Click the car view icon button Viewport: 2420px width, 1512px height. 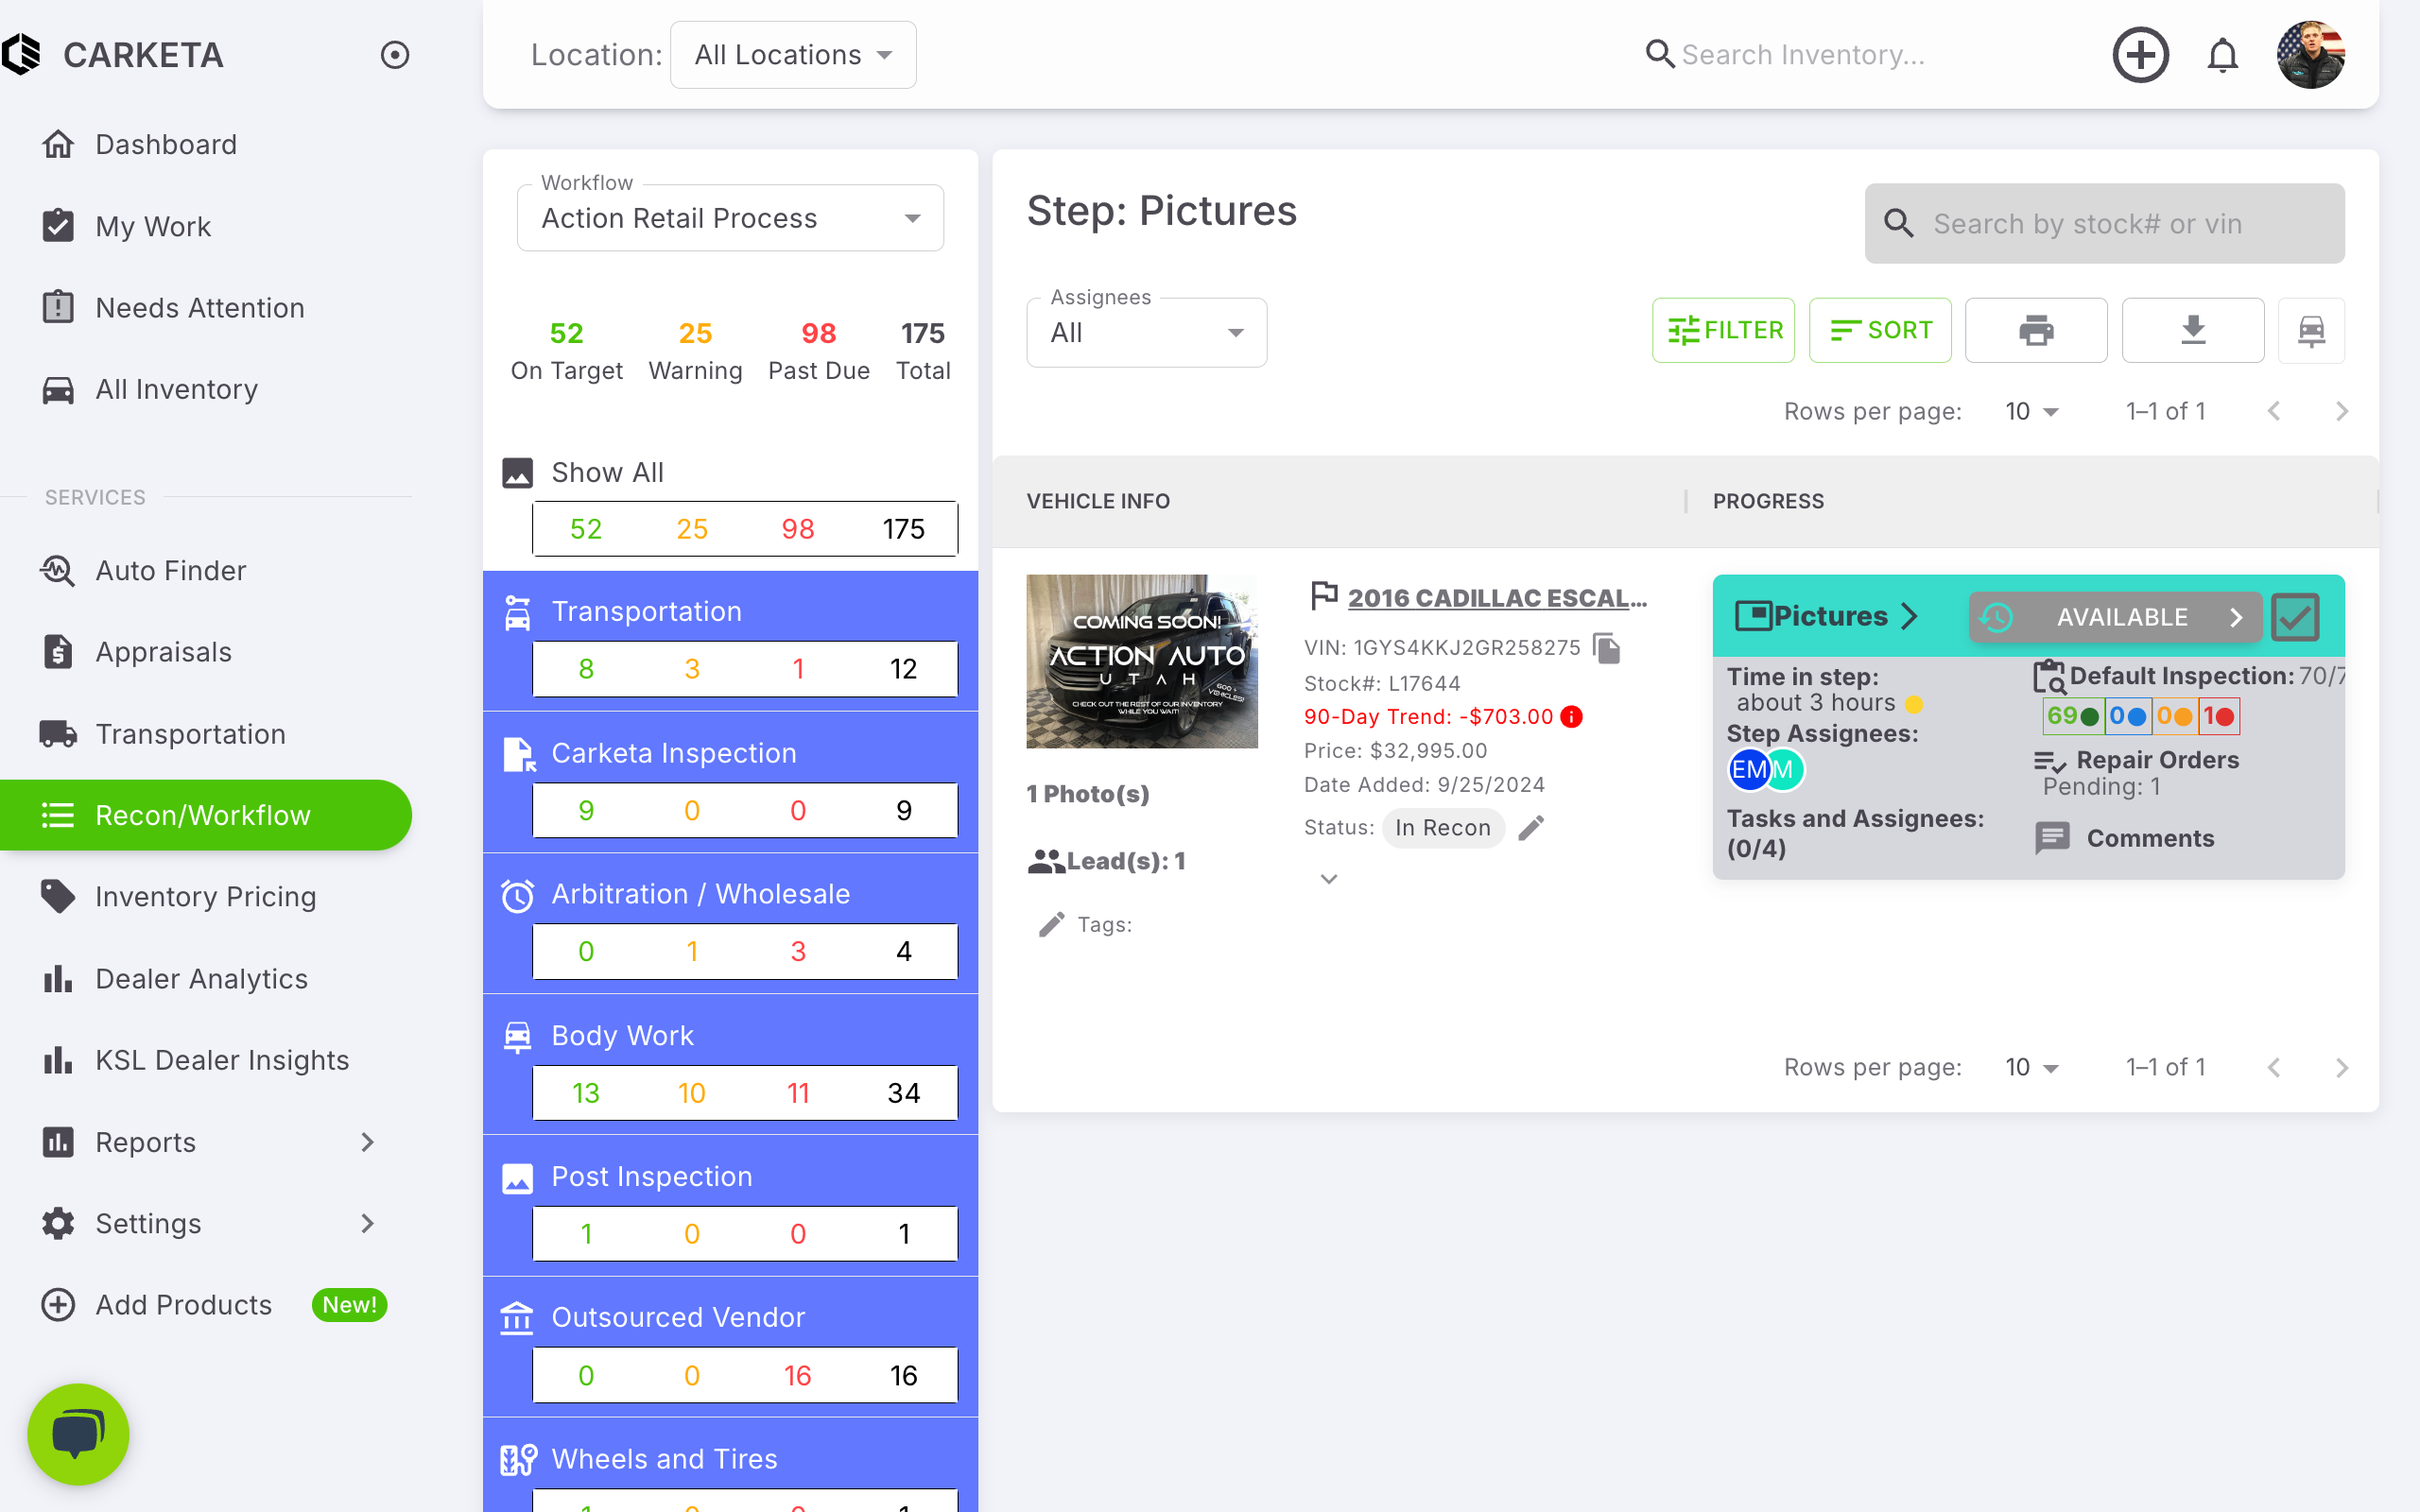coord(2311,330)
